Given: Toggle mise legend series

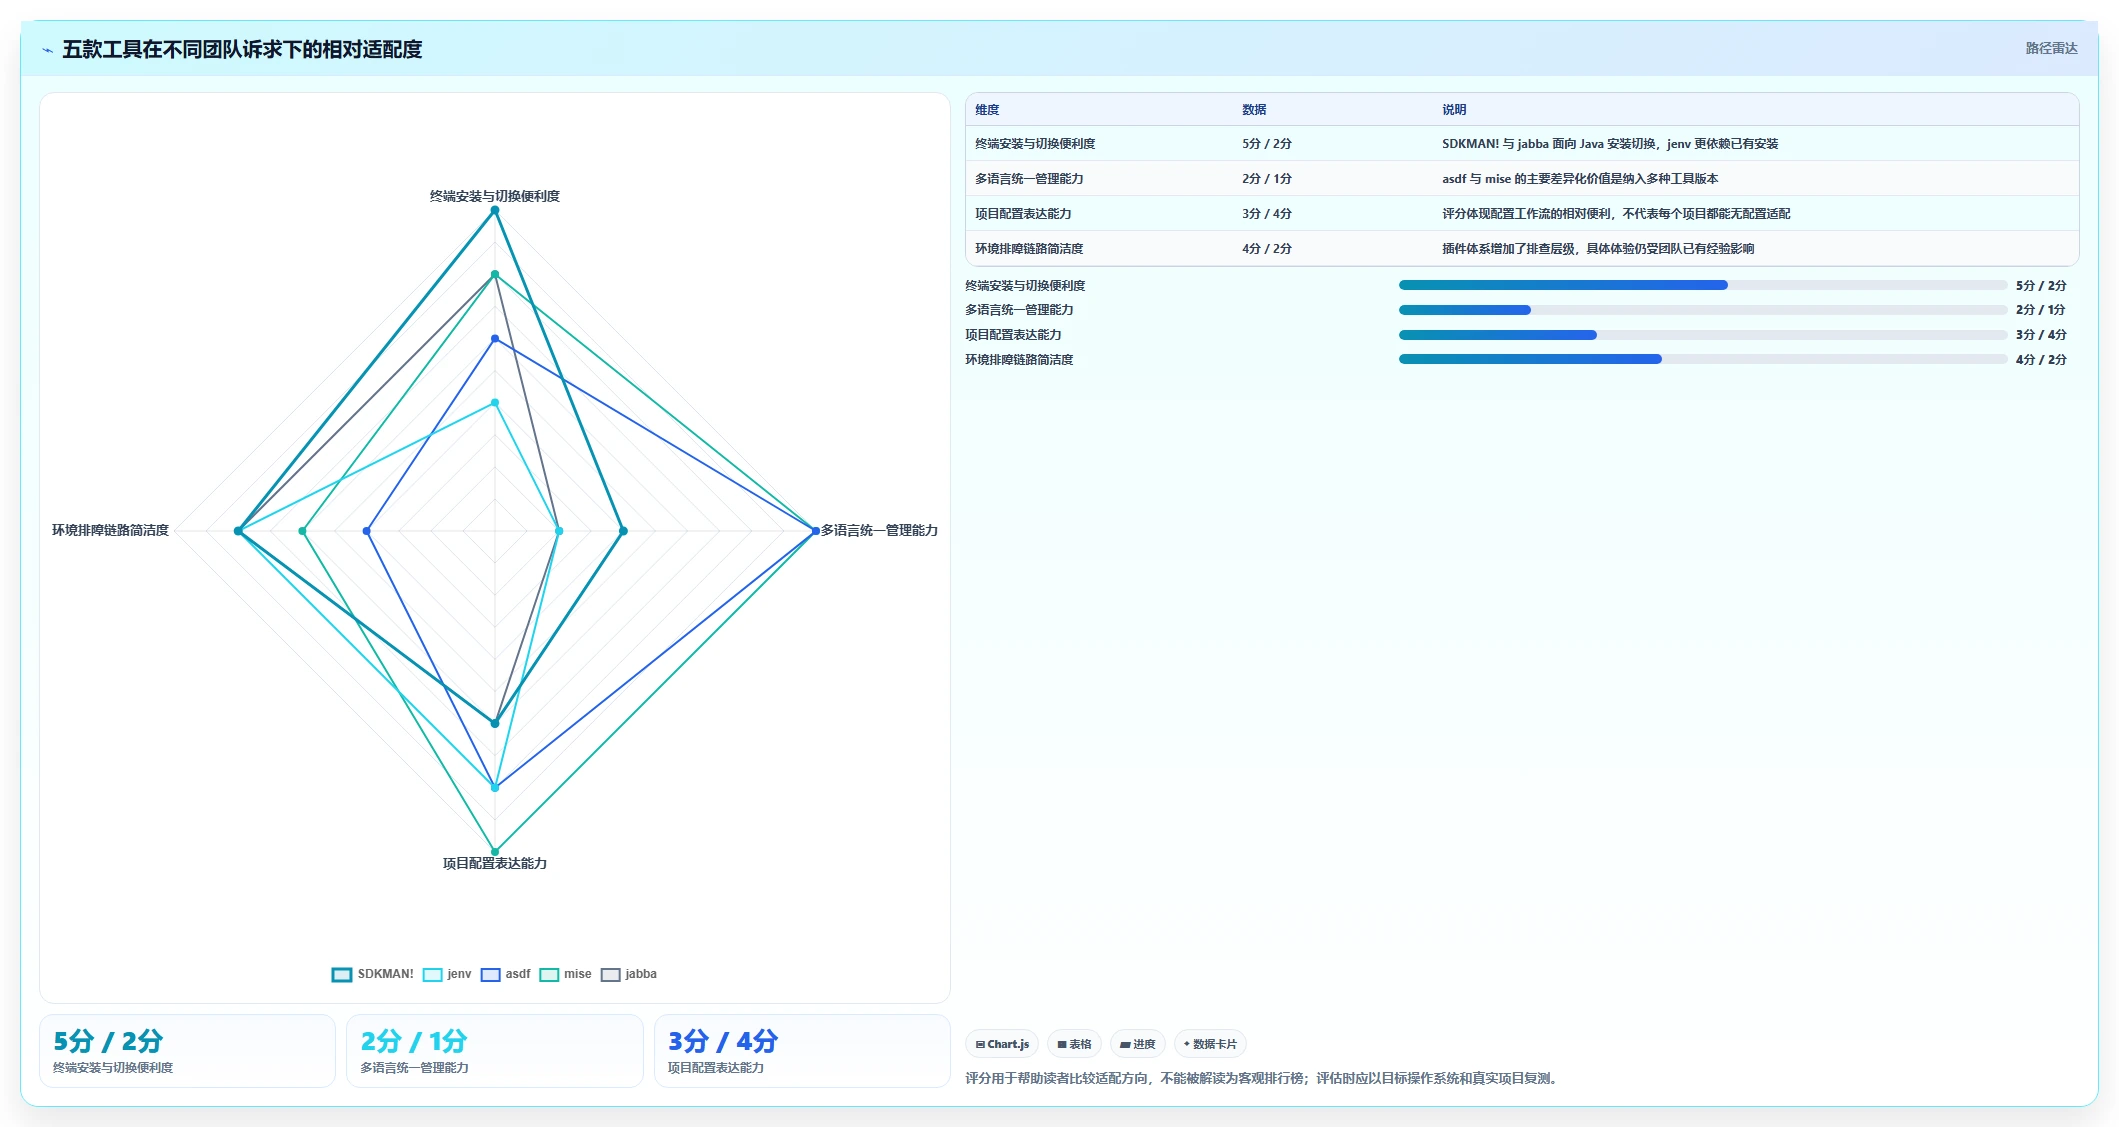Looking at the screenshot, I should point(565,974).
